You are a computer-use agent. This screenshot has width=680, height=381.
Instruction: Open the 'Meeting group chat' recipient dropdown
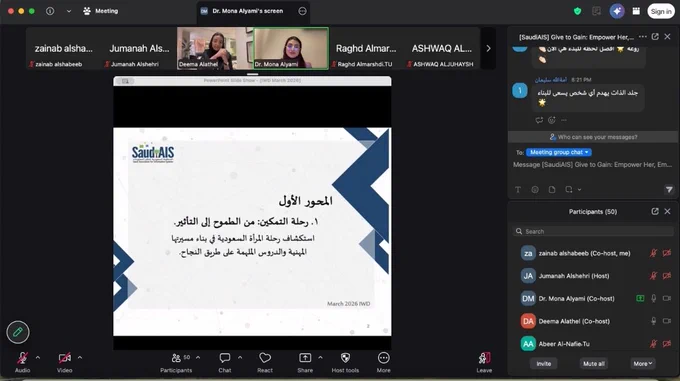coord(559,152)
